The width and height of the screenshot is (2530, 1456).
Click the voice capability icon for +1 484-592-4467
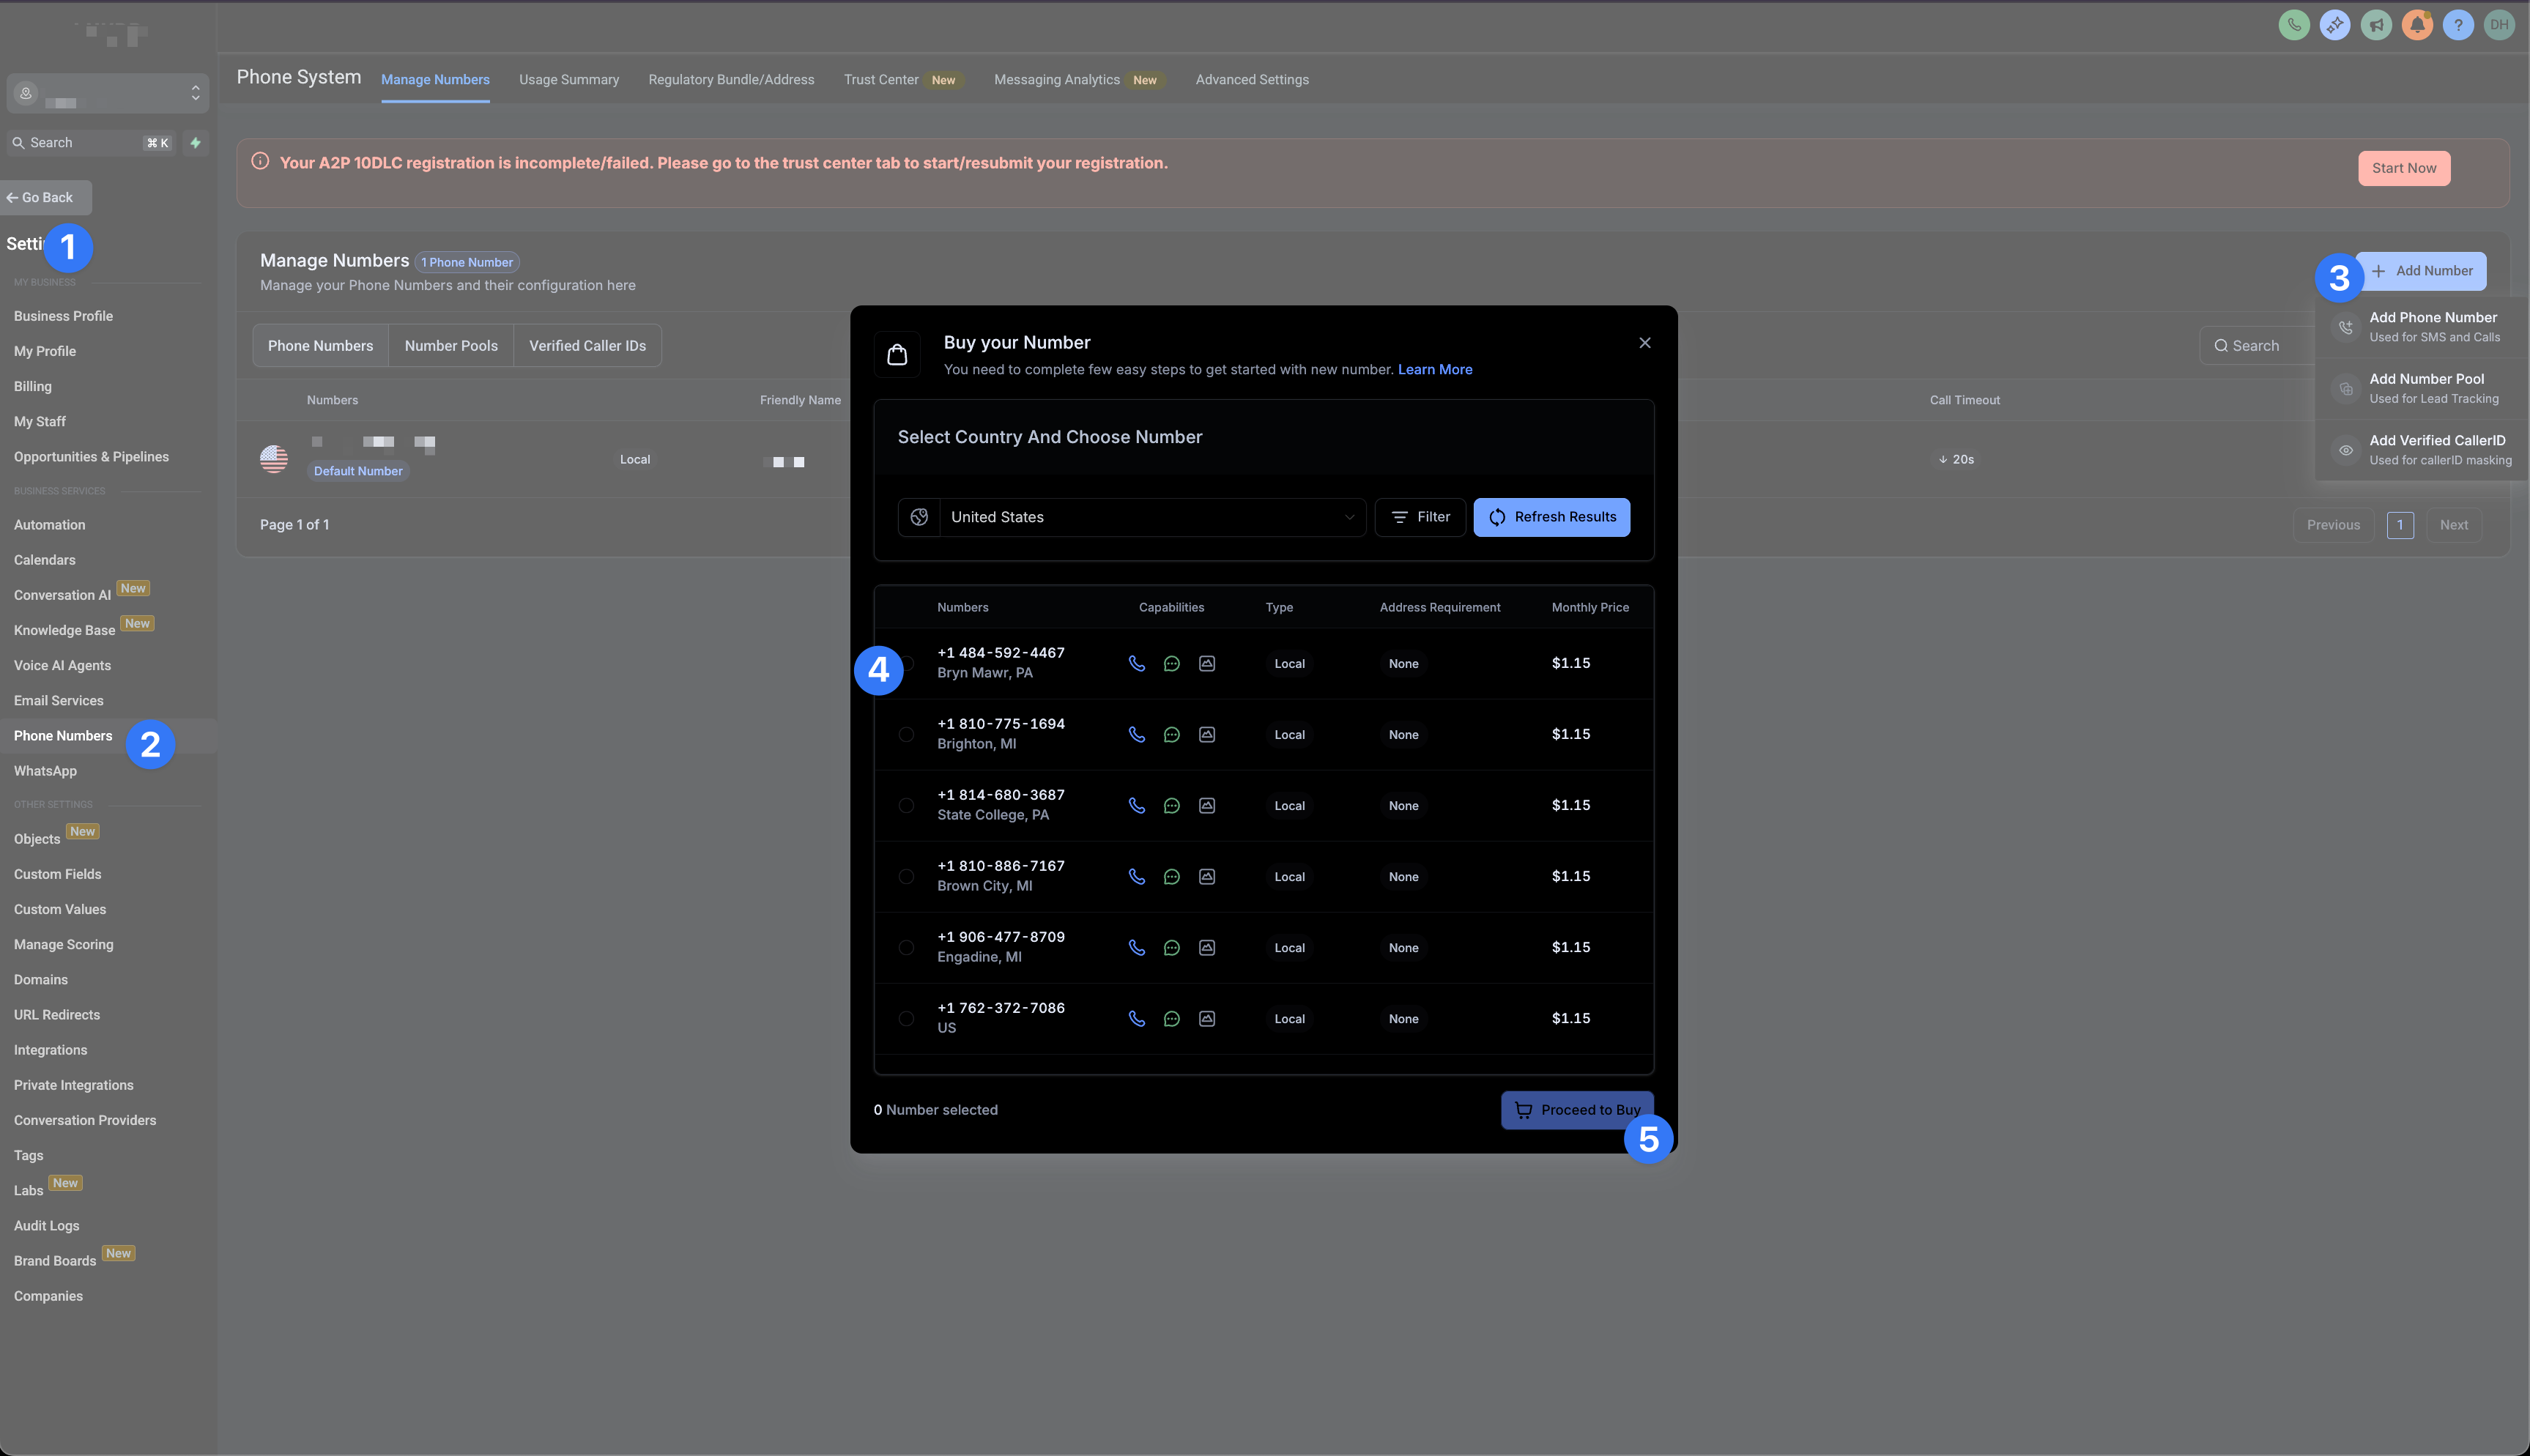pos(1137,664)
